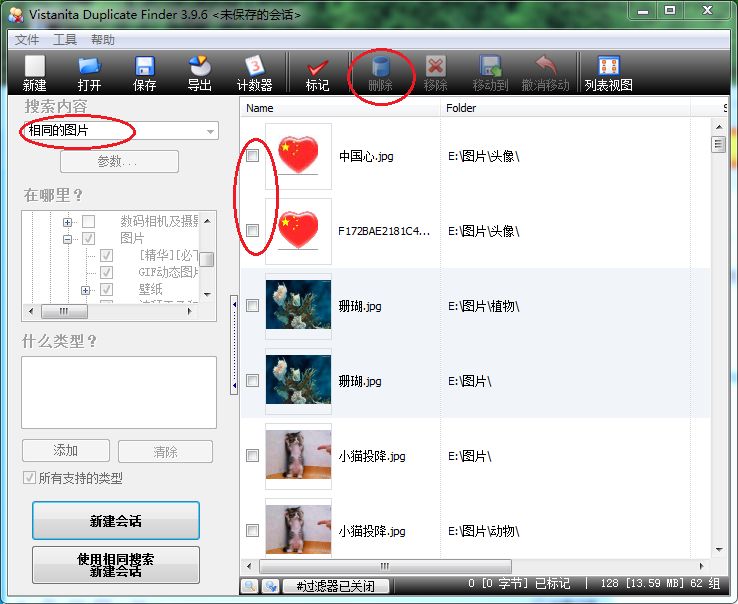738x604 pixels.
Task: Click the 移除 remove icon
Action: click(x=435, y=73)
